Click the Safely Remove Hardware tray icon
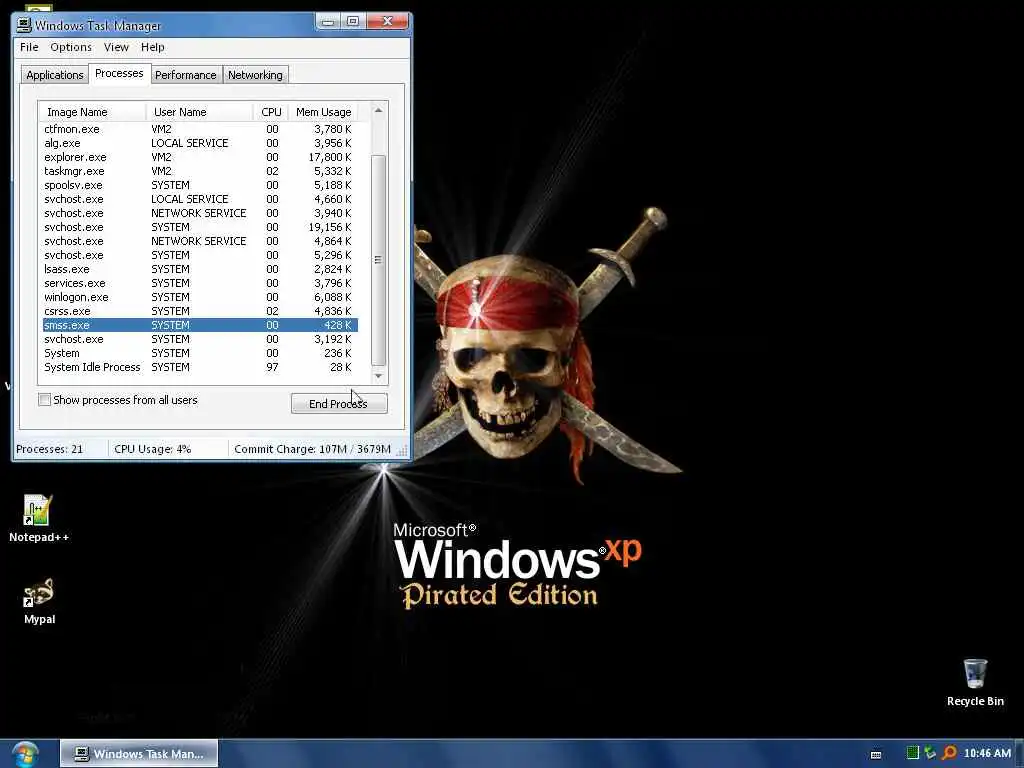The height and width of the screenshot is (768, 1024). click(930, 753)
